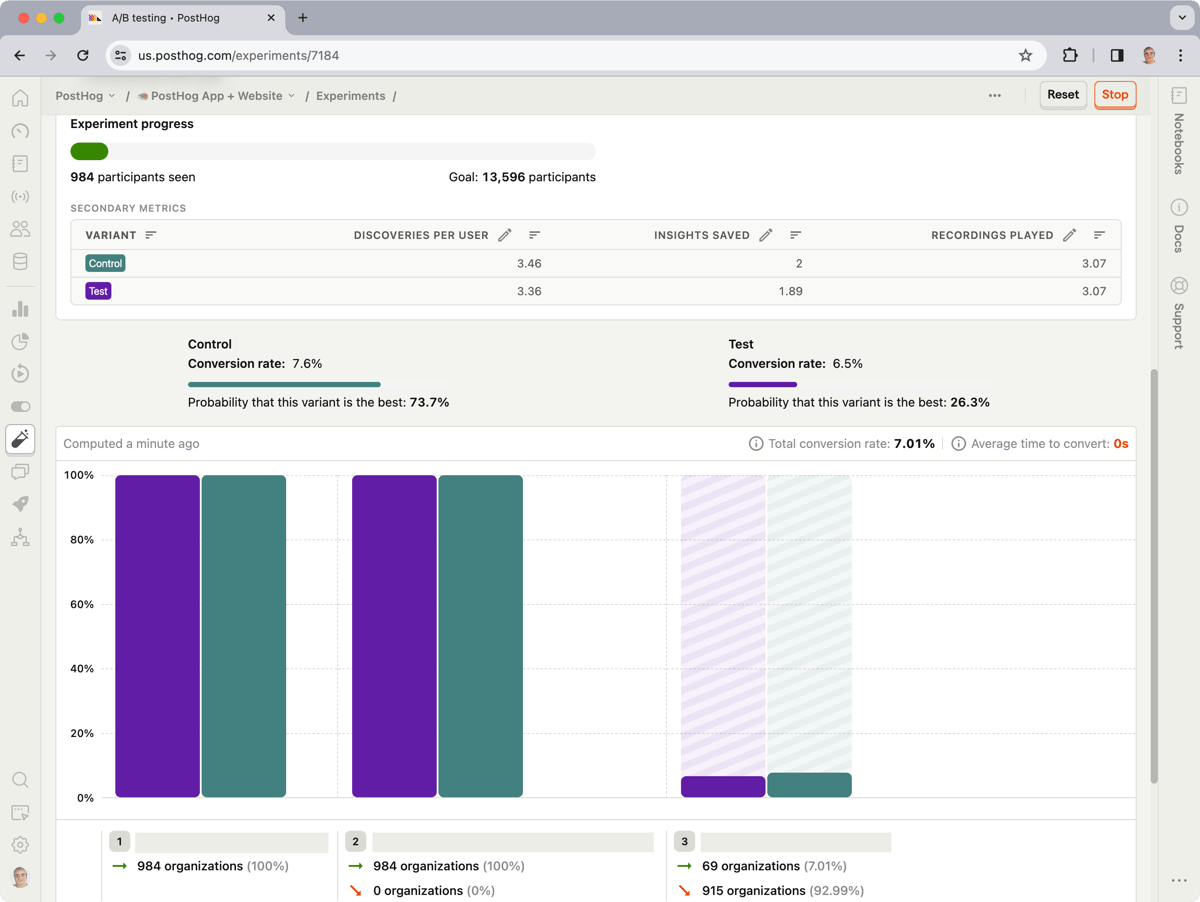Open the Support side panel tab
The height and width of the screenshot is (902, 1200).
click(x=1179, y=313)
